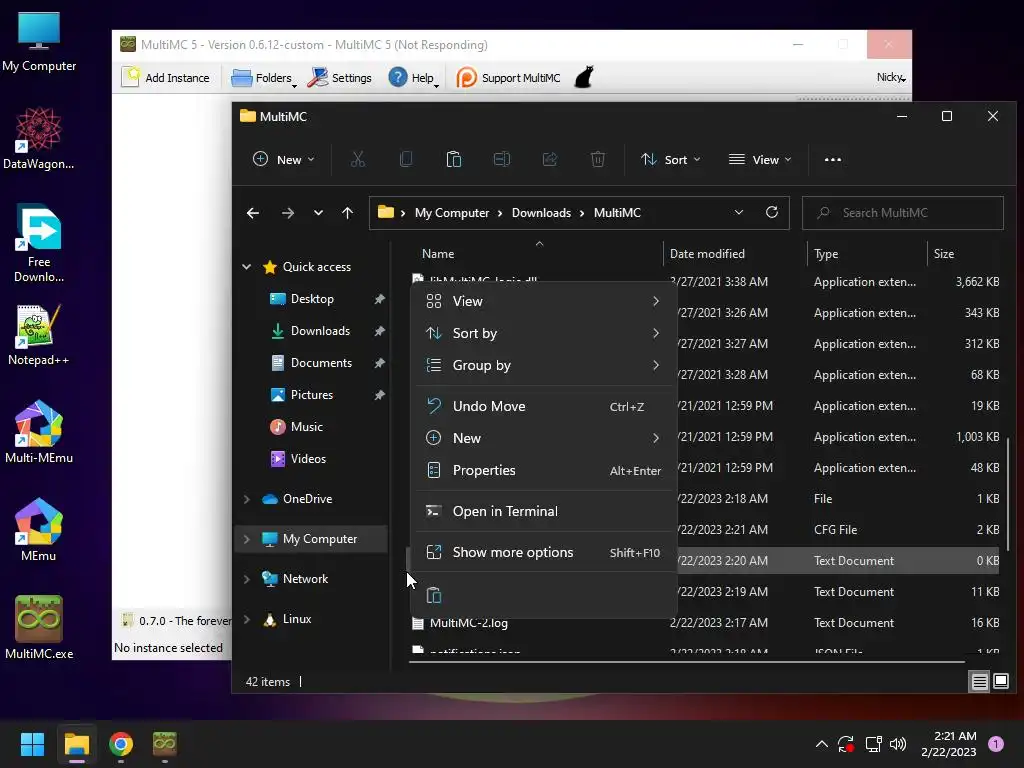The image size is (1024, 768).
Task: Open recent locations dropdown arrow
Action: tap(318, 213)
